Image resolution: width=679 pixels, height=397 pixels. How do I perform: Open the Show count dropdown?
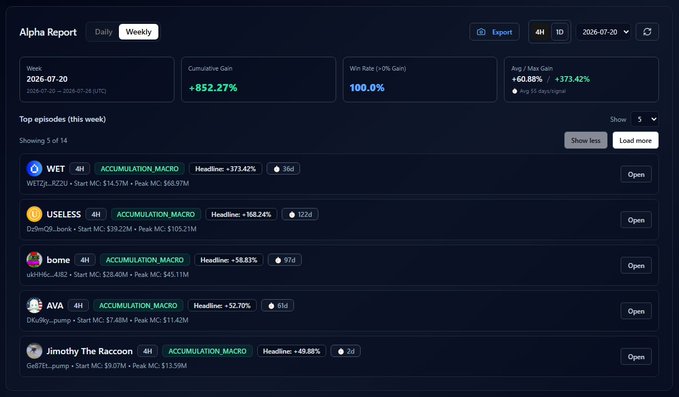click(645, 119)
